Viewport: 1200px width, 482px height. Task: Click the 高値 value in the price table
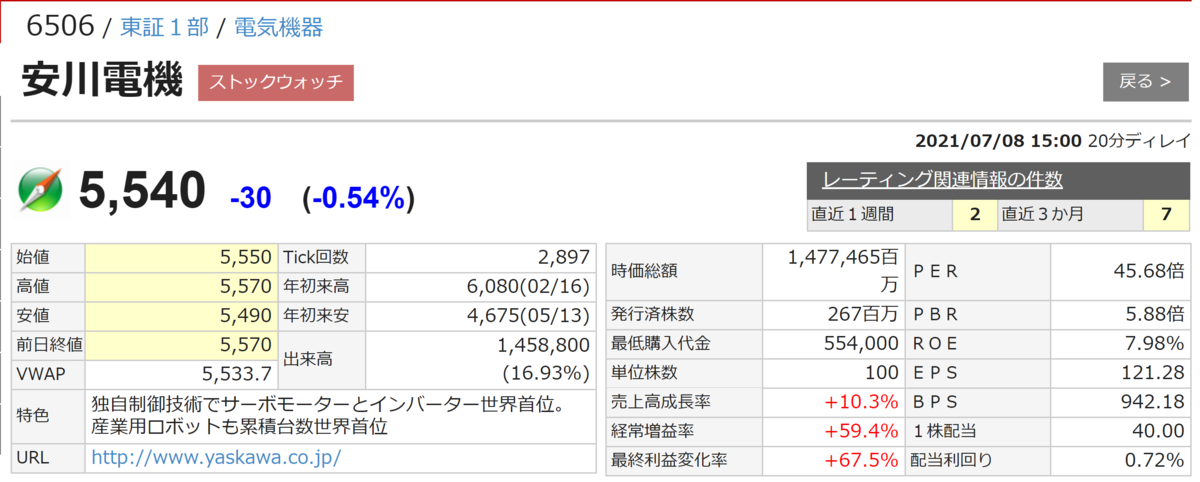pos(245,287)
